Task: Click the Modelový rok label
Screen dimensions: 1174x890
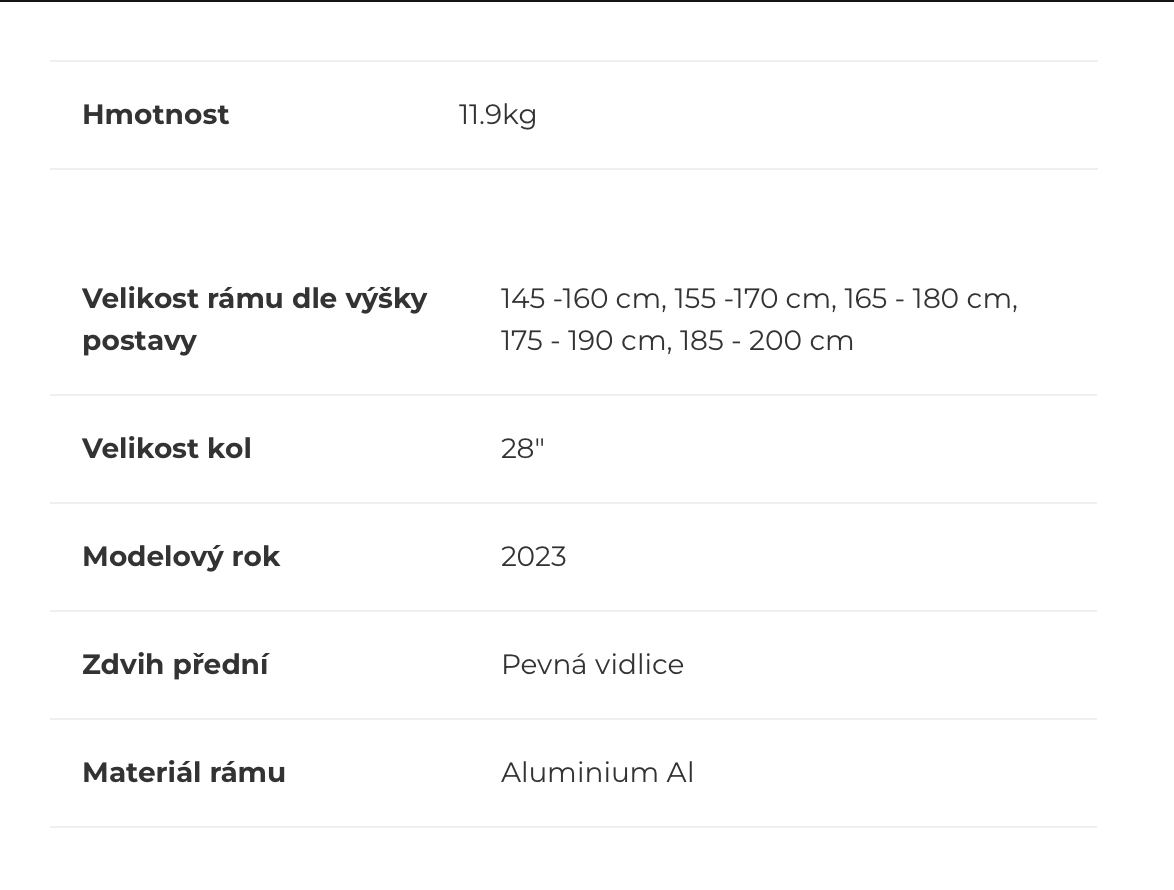Action: tap(181, 557)
